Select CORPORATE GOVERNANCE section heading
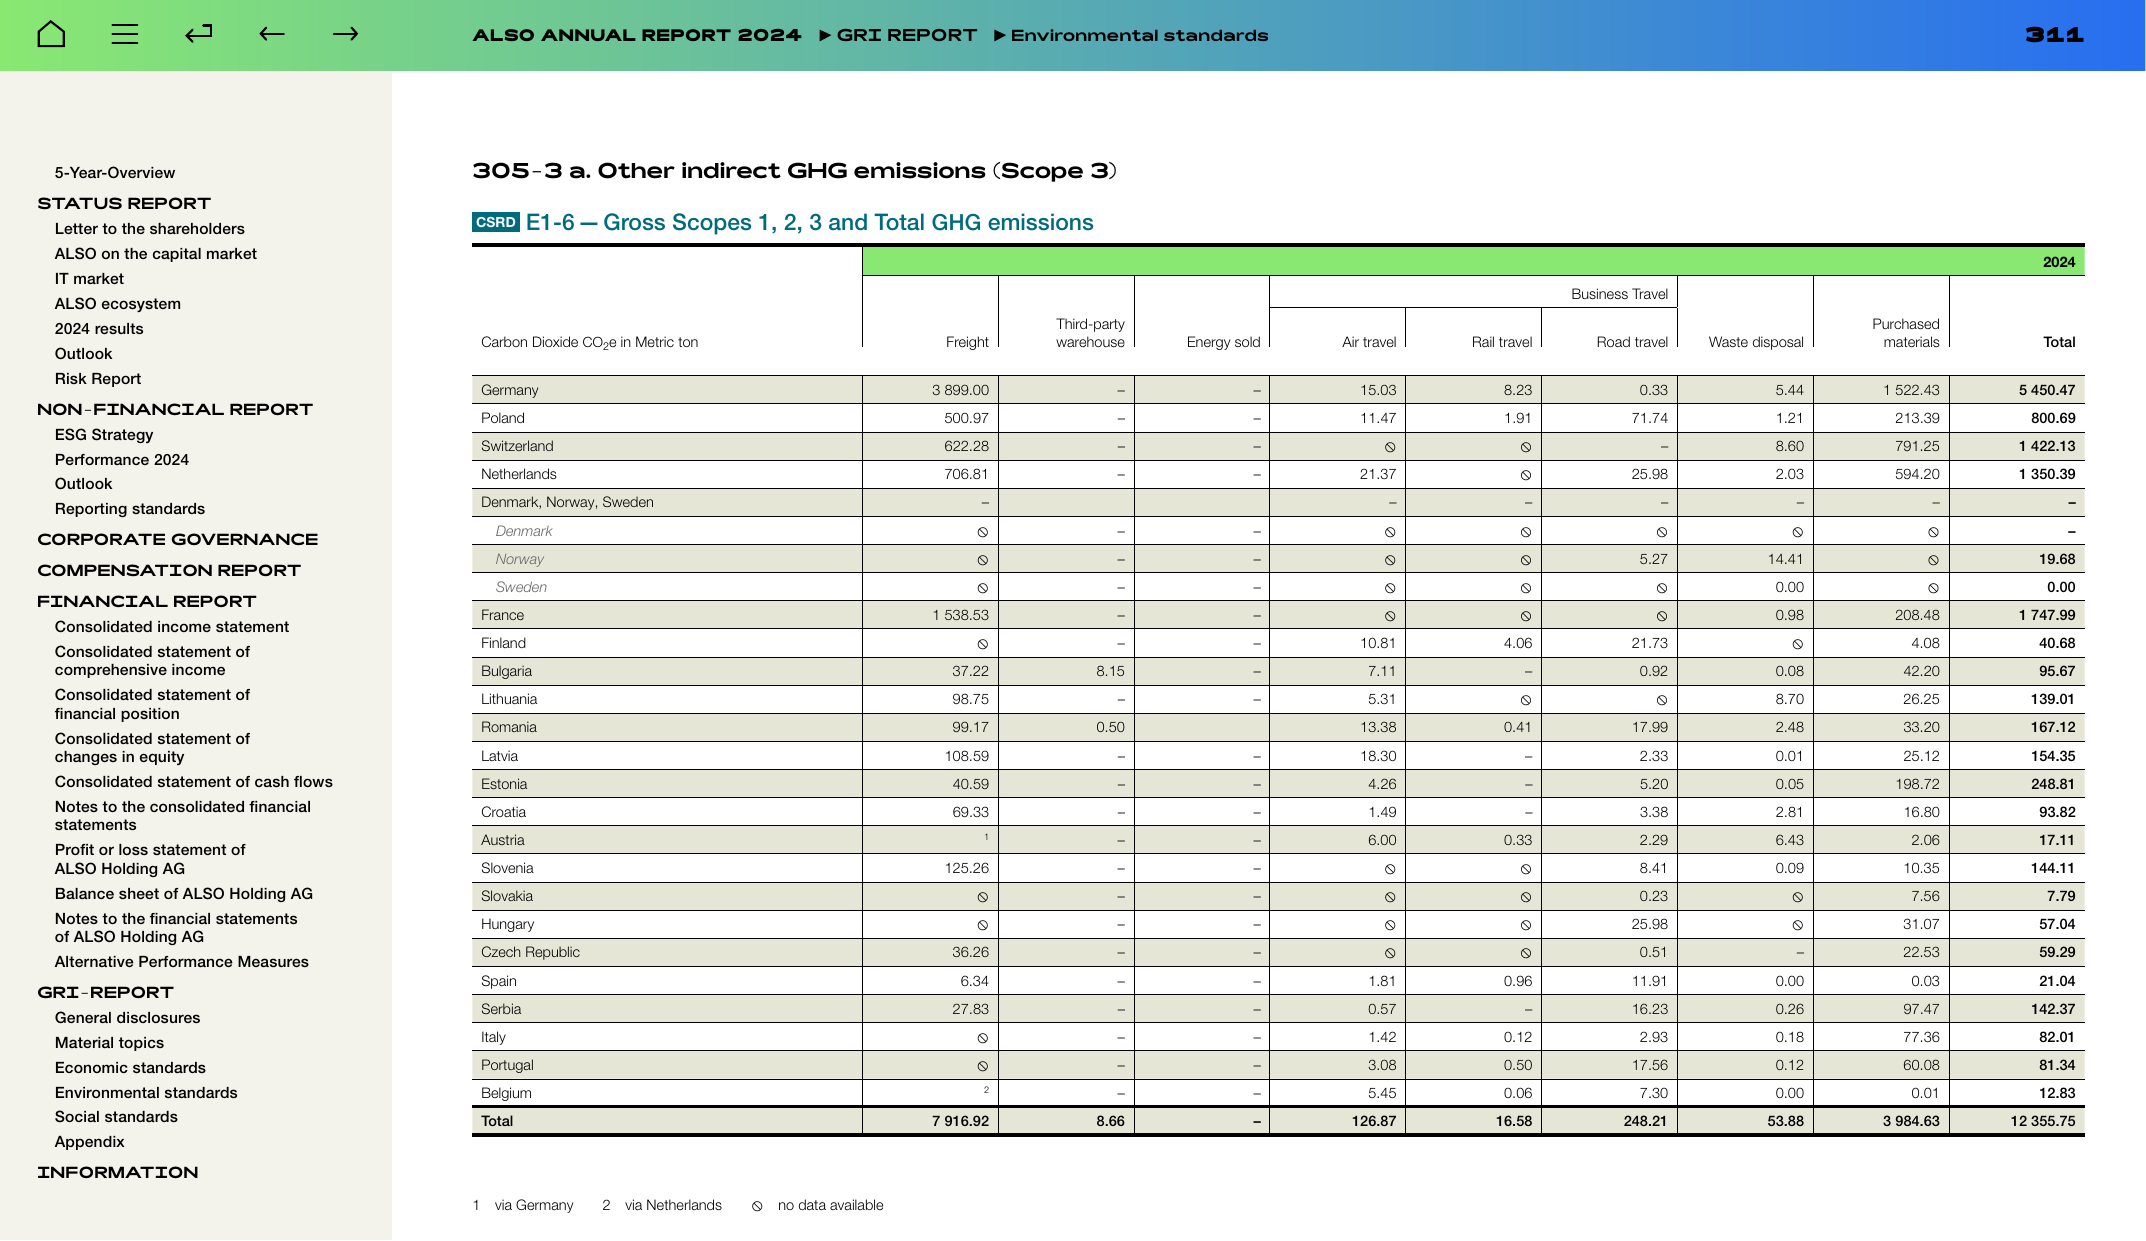This screenshot has width=2146, height=1241. tap(178, 539)
